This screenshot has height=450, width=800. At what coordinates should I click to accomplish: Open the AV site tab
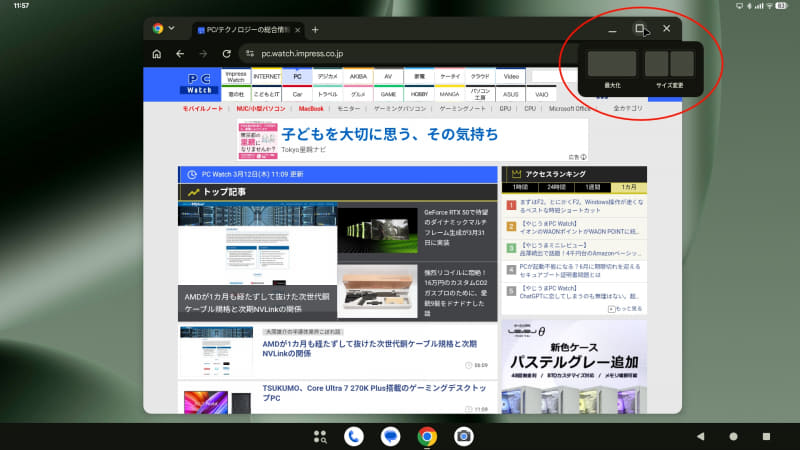388,77
